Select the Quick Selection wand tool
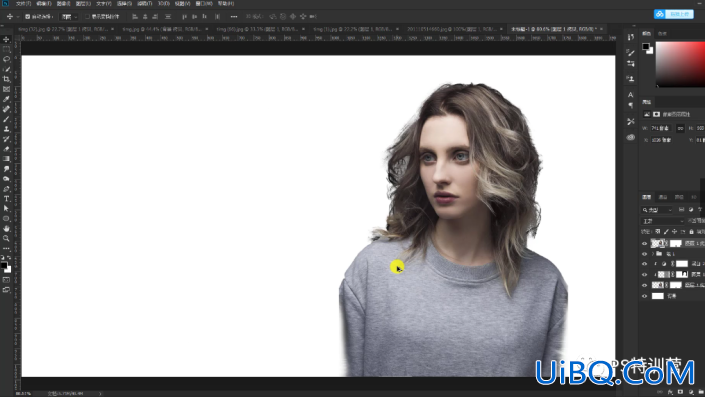Viewport: 705px width, 397px height. 6,69
